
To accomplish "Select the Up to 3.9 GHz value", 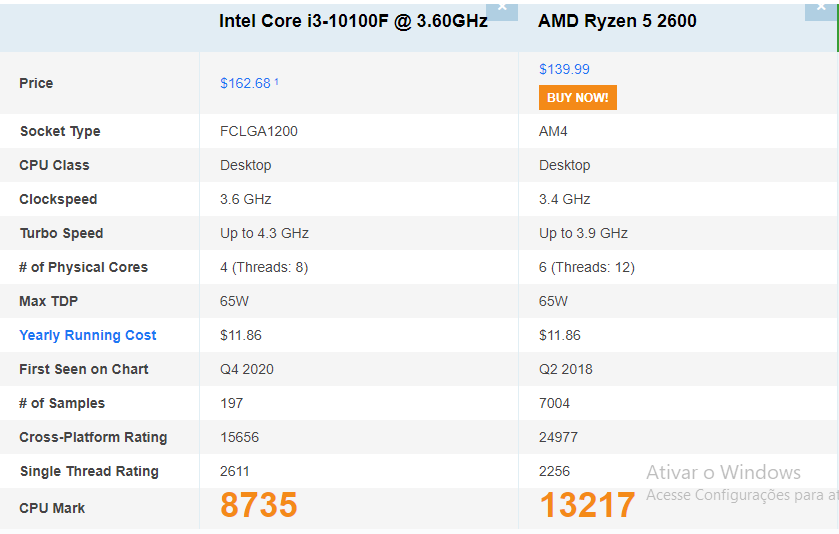I will tap(583, 233).
